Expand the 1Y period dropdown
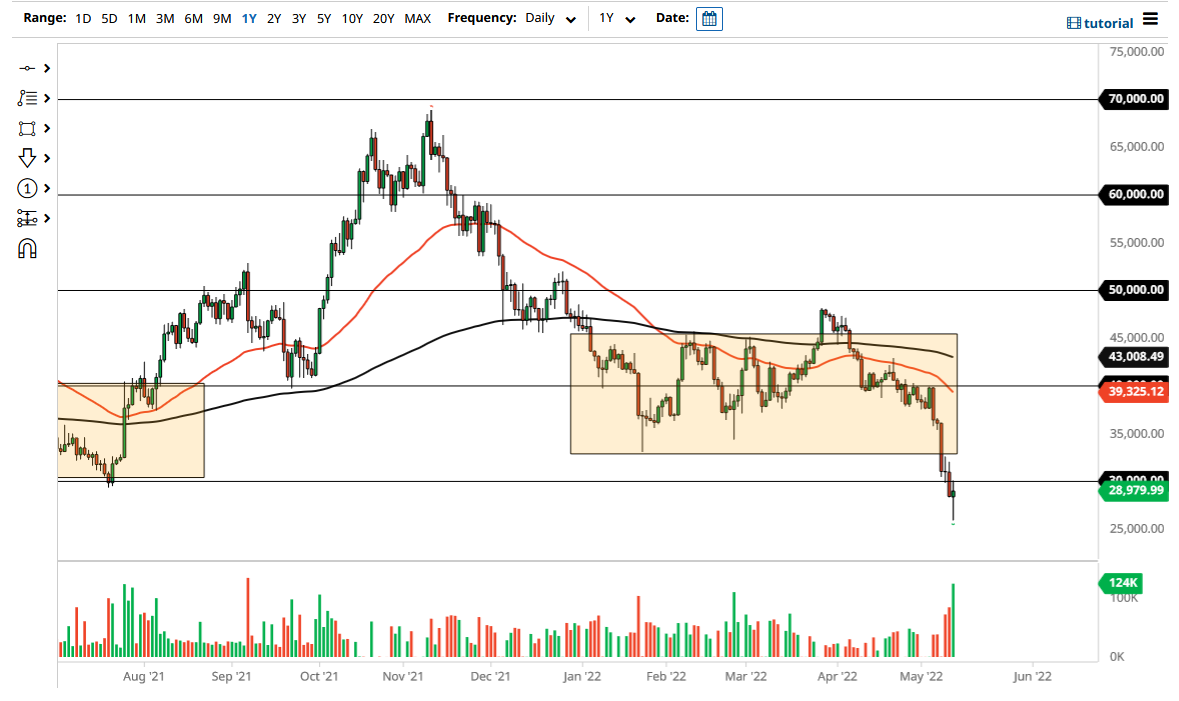Image resolution: width=1179 pixels, height=701 pixels. 617,18
